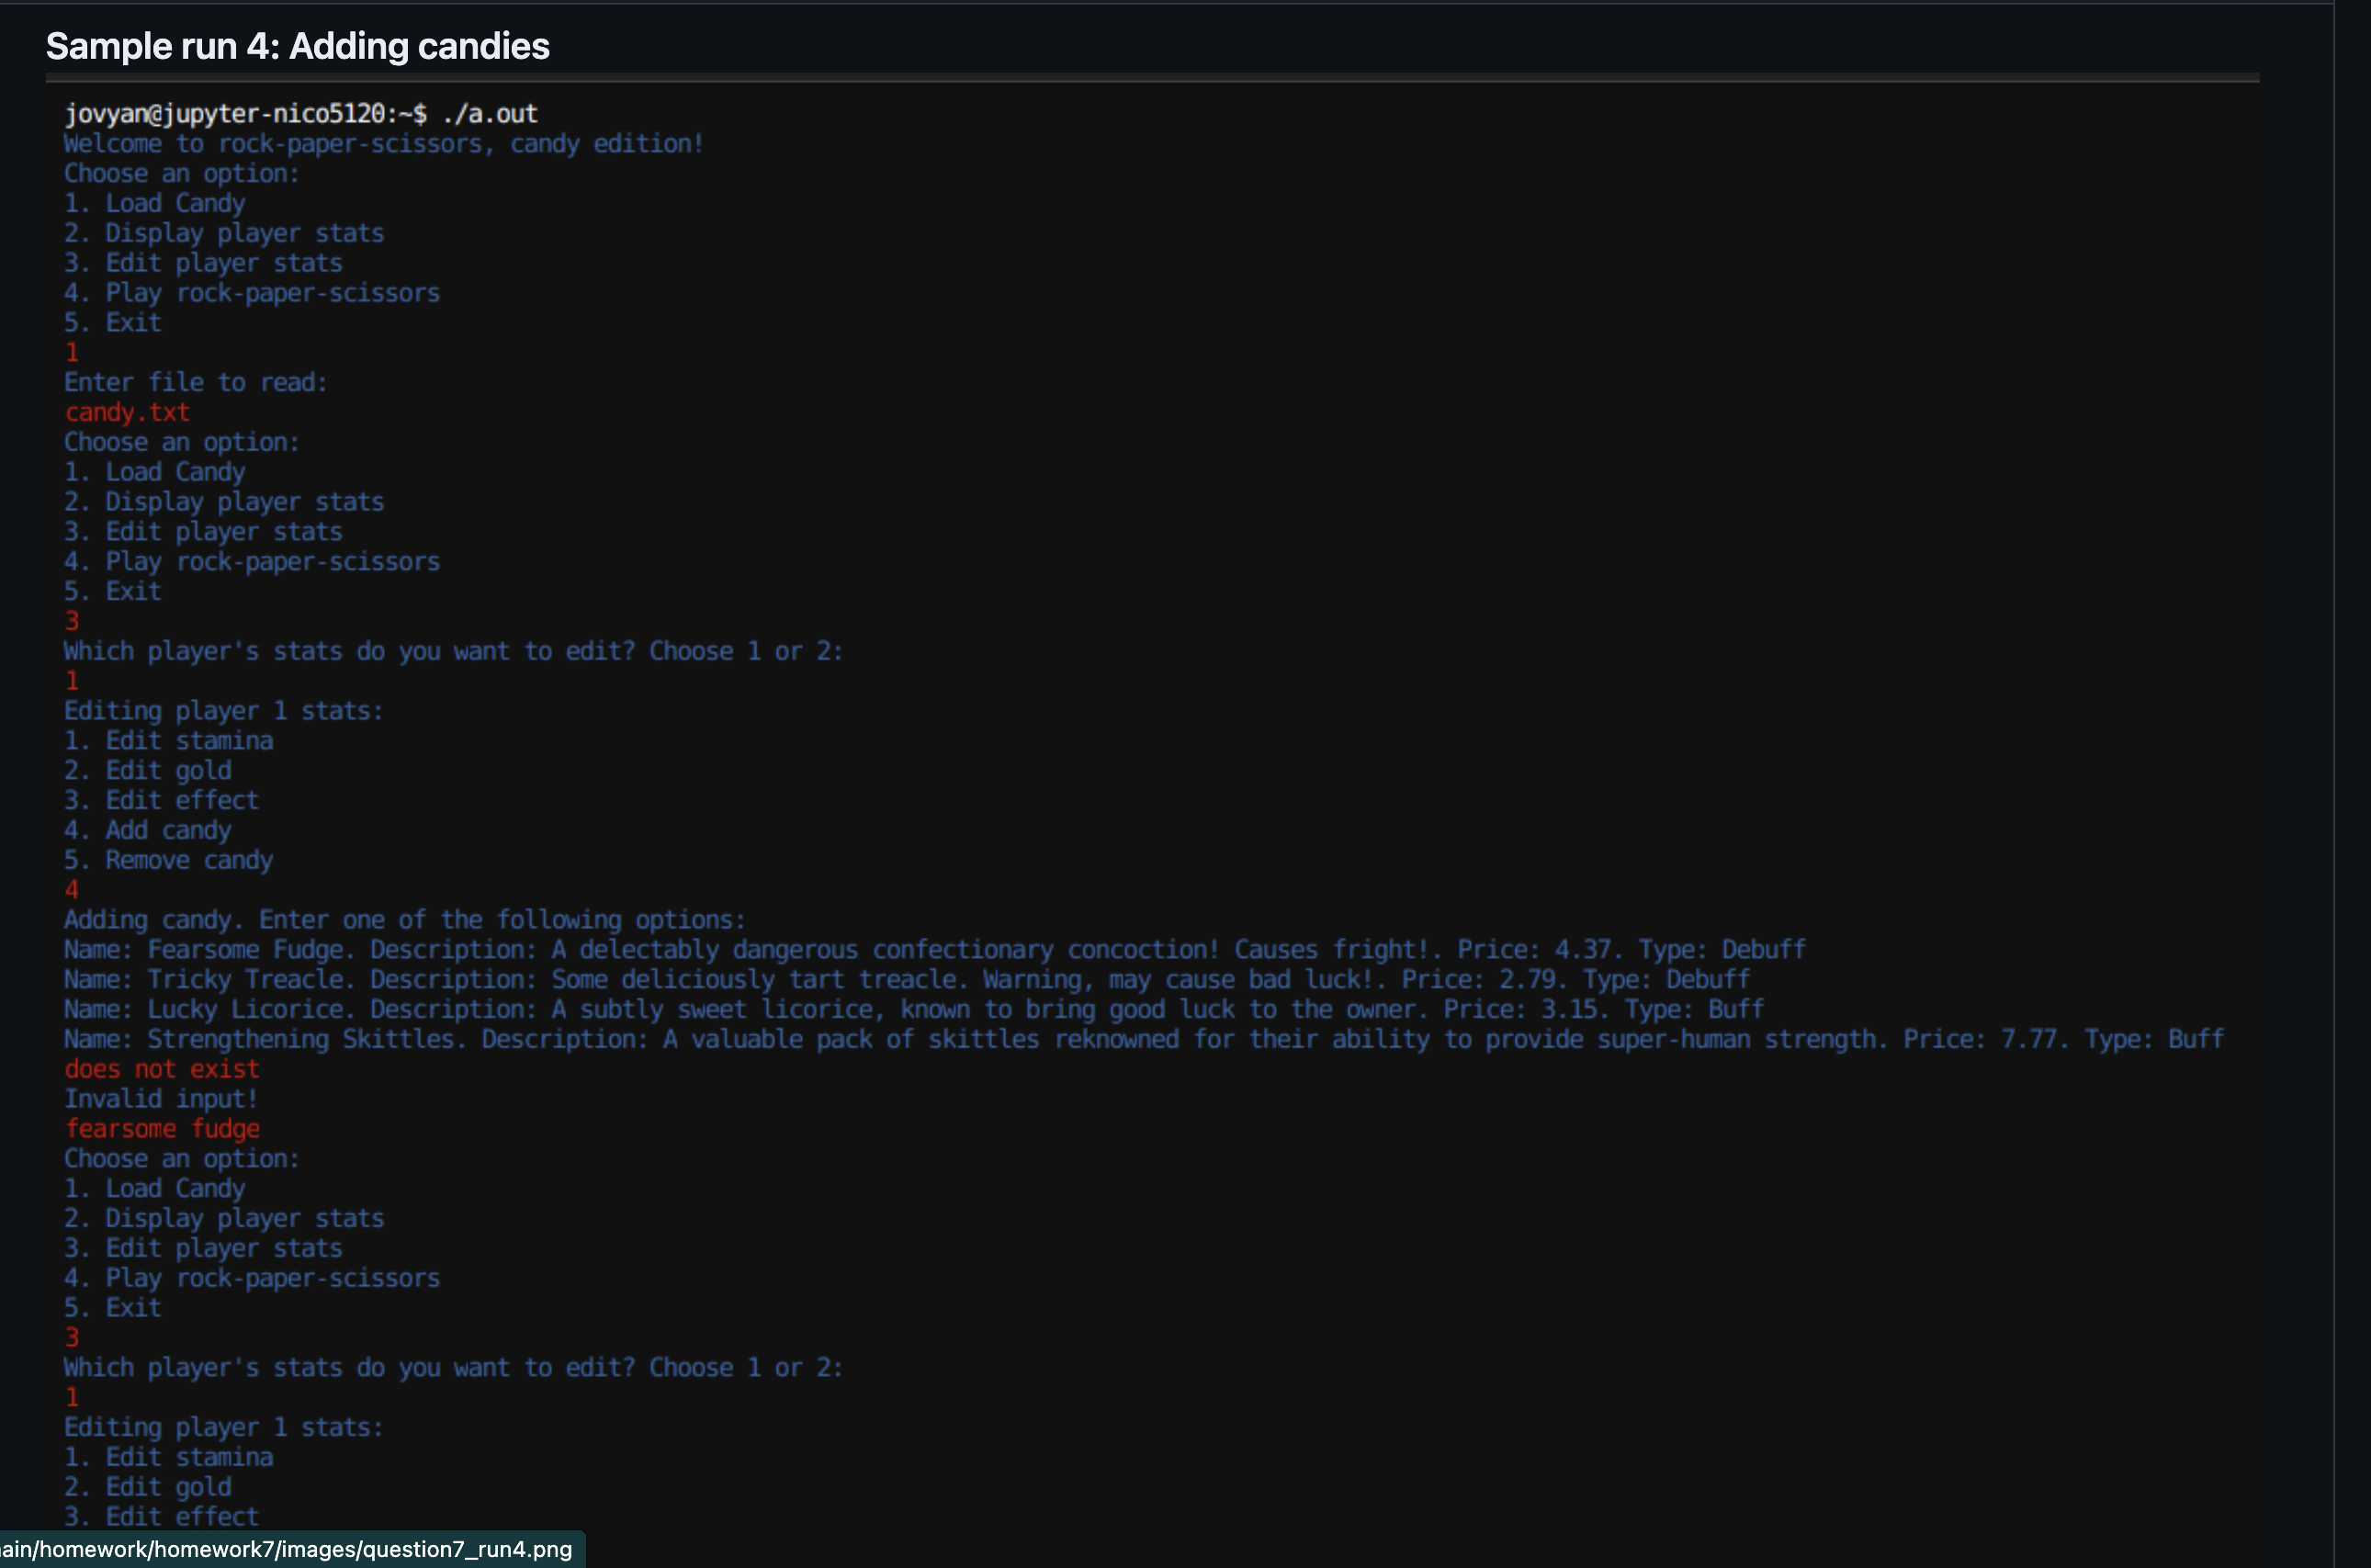Click Which player 1 radio choice
Screen dimensions: 2371x1568
coord(68,681)
